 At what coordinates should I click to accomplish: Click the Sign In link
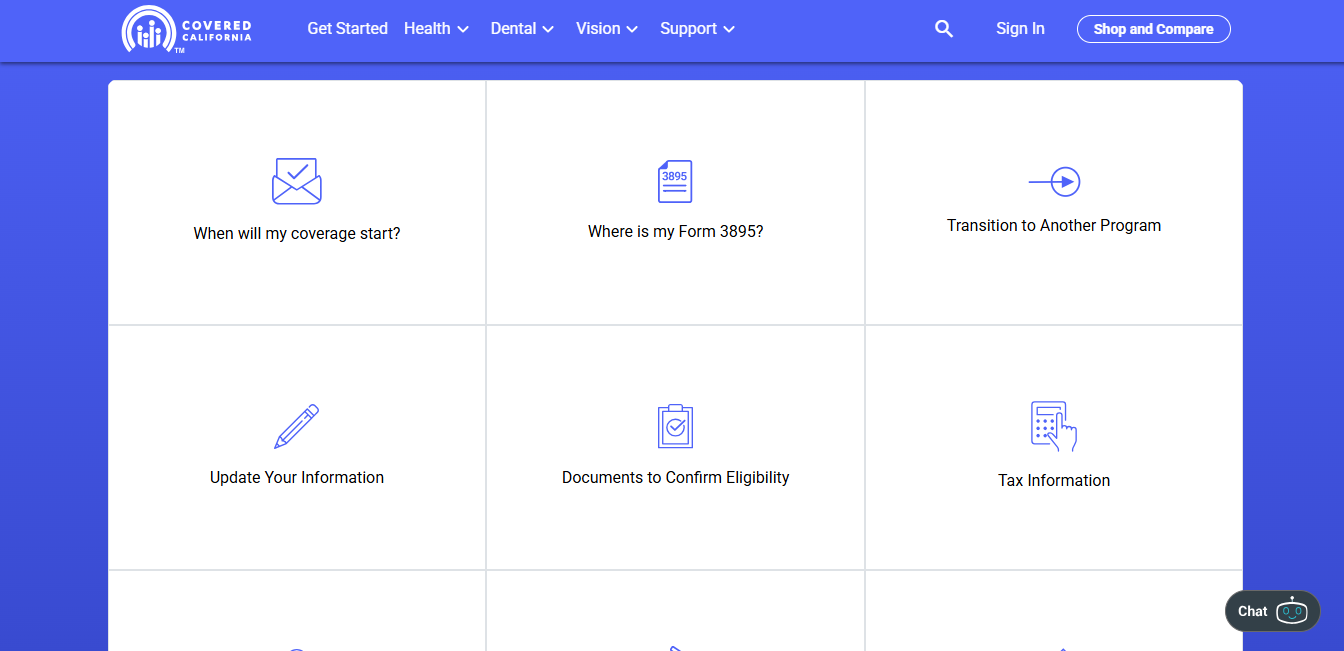point(1020,29)
